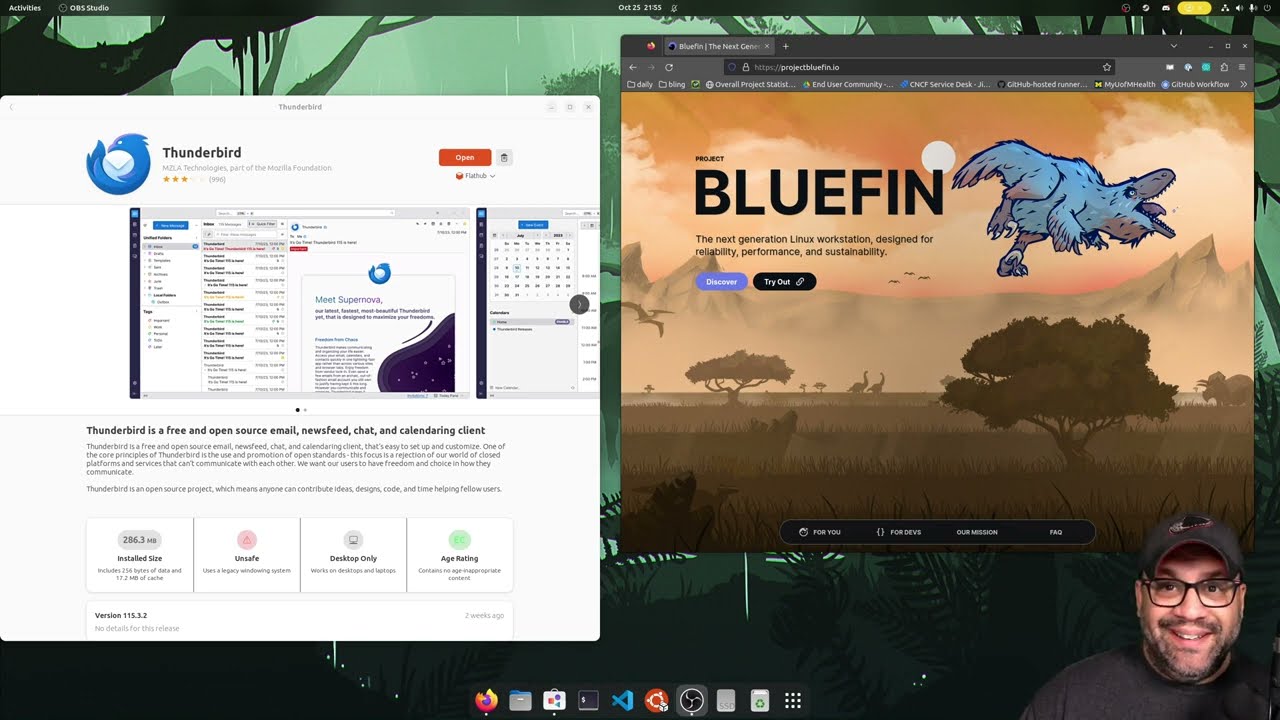Open the Overall Project Statistics bookmark
This screenshot has width=1280, height=720.
tap(750, 85)
